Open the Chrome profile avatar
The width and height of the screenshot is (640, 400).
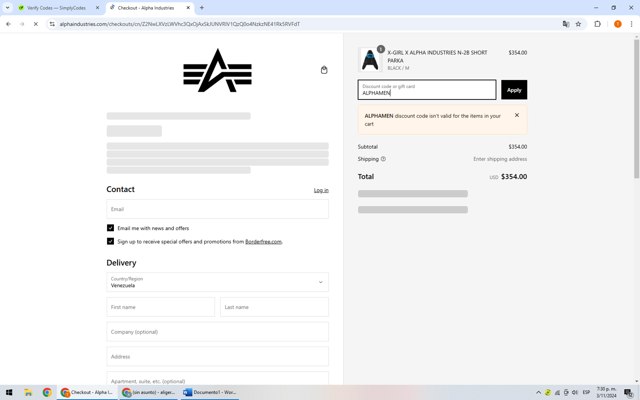coord(618,24)
